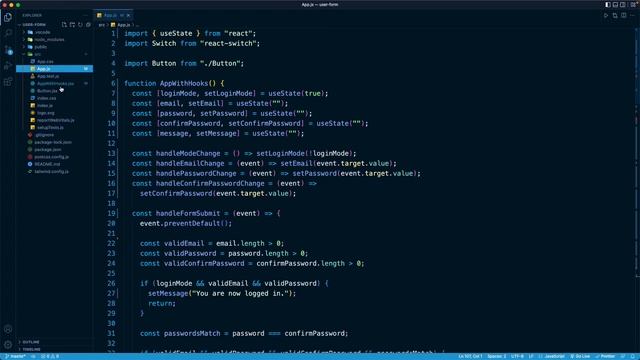This screenshot has width=640, height=360.
Task: Open index.css file
Action: pyautogui.click(x=54, y=98)
